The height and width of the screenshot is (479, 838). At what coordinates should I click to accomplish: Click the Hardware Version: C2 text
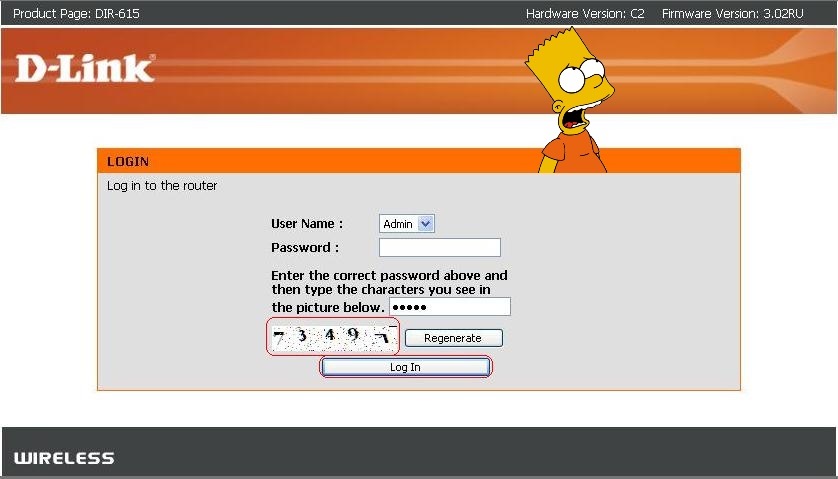pos(585,13)
